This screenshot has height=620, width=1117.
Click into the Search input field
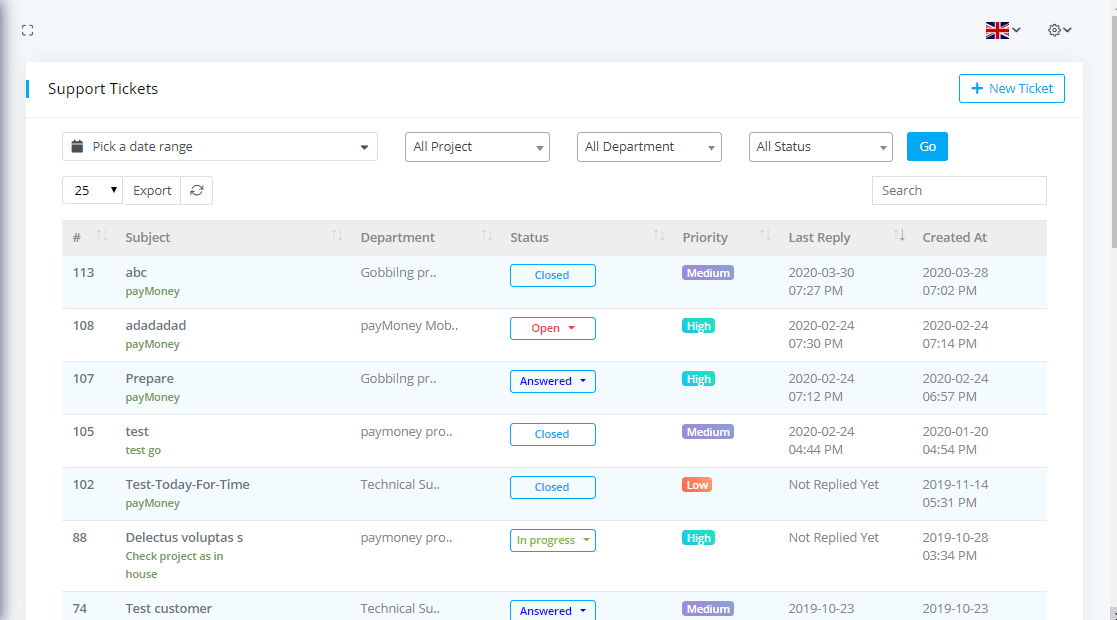click(958, 191)
